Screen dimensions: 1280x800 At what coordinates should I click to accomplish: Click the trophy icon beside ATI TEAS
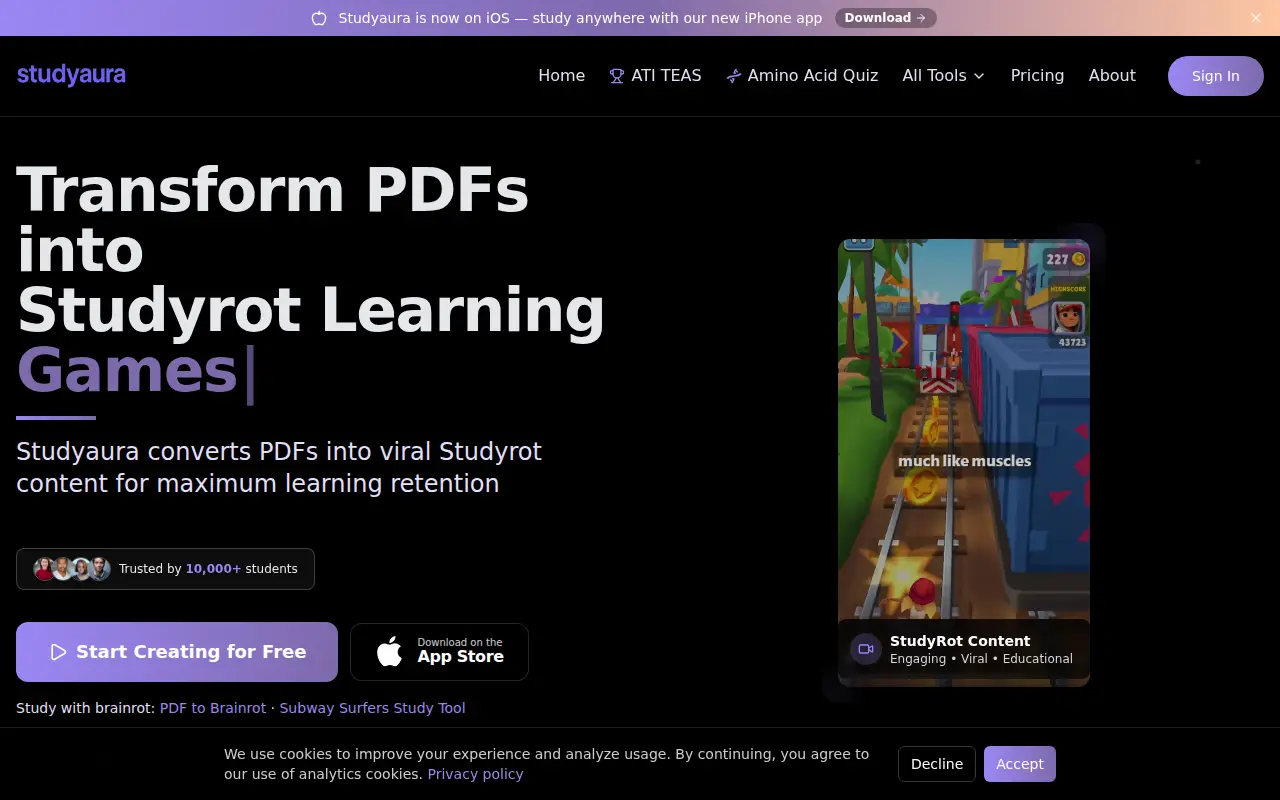tap(617, 76)
